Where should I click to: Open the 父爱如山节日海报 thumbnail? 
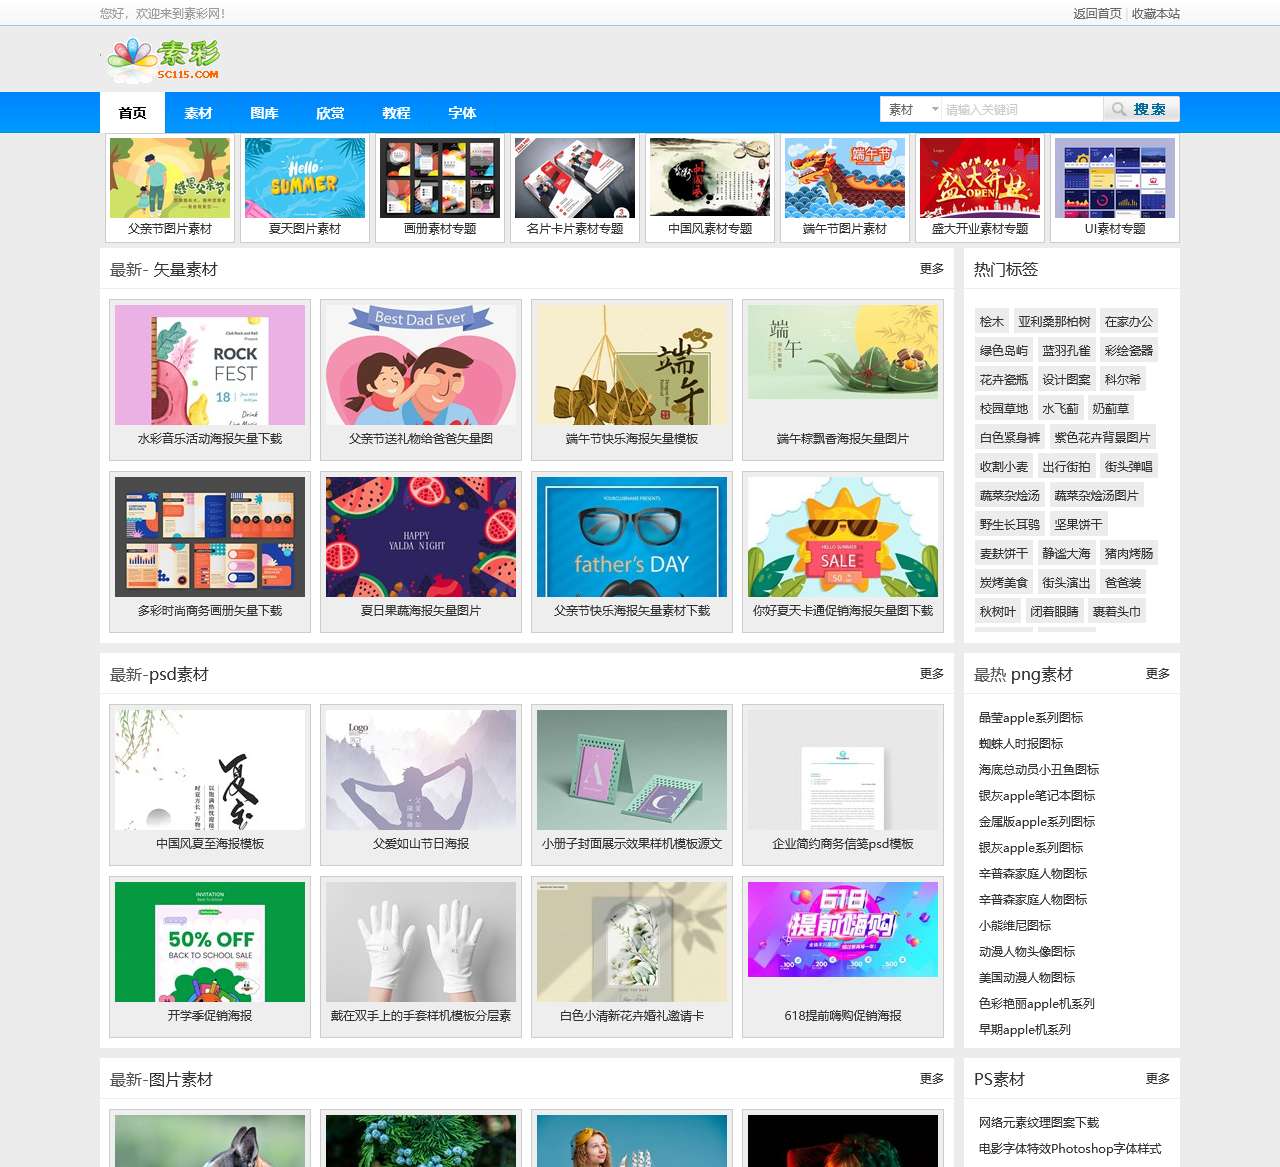pos(421,770)
